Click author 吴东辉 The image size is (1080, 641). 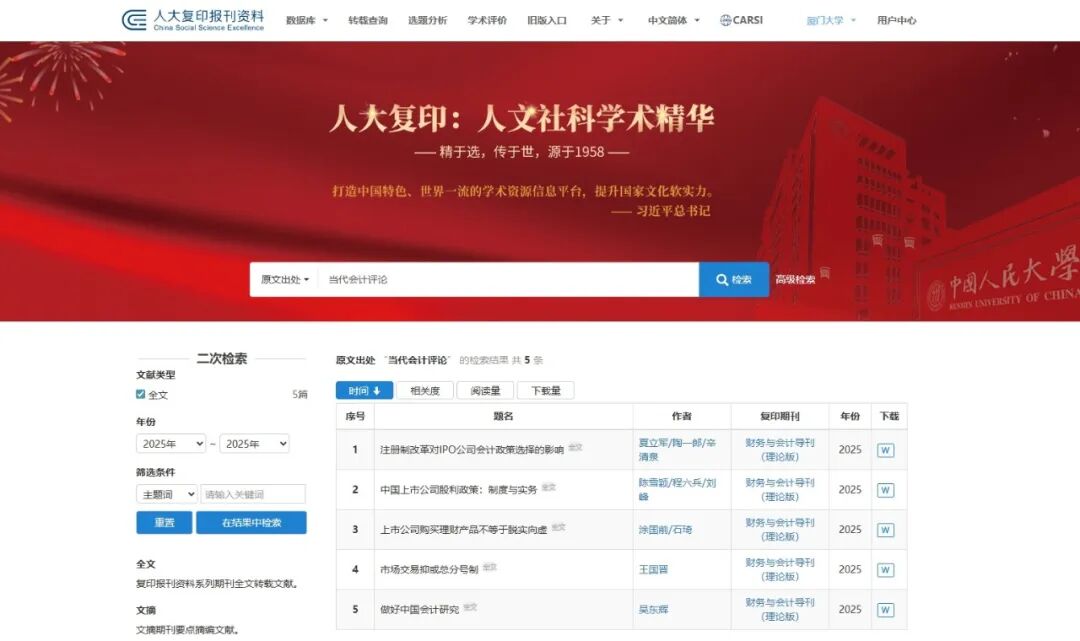[653, 609]
